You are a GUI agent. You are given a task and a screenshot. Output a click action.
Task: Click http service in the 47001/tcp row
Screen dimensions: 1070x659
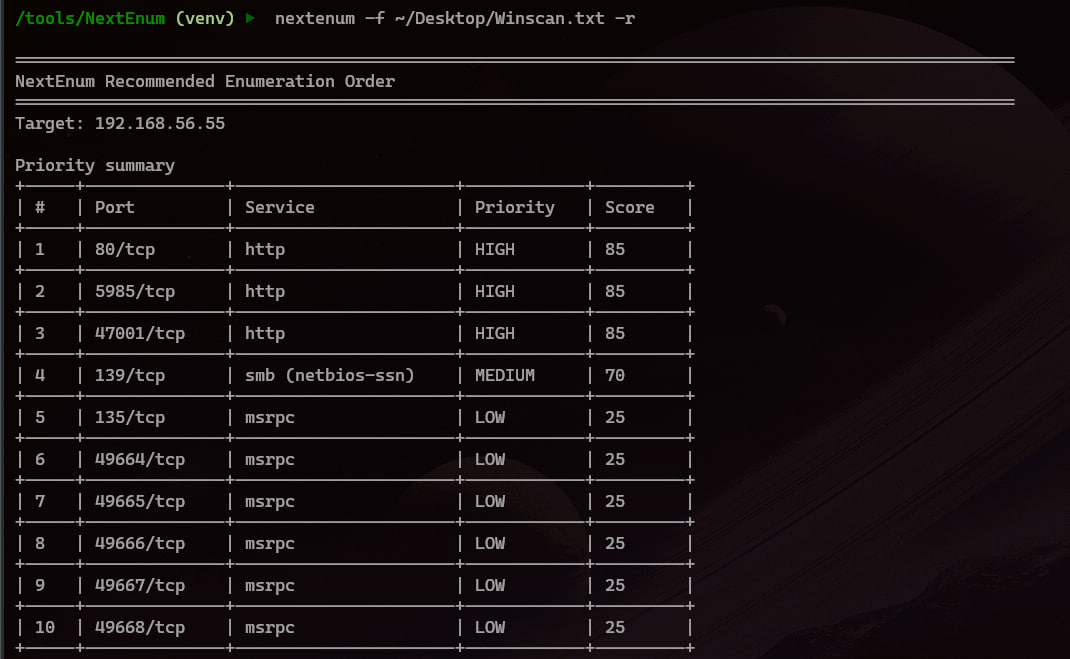265,334
